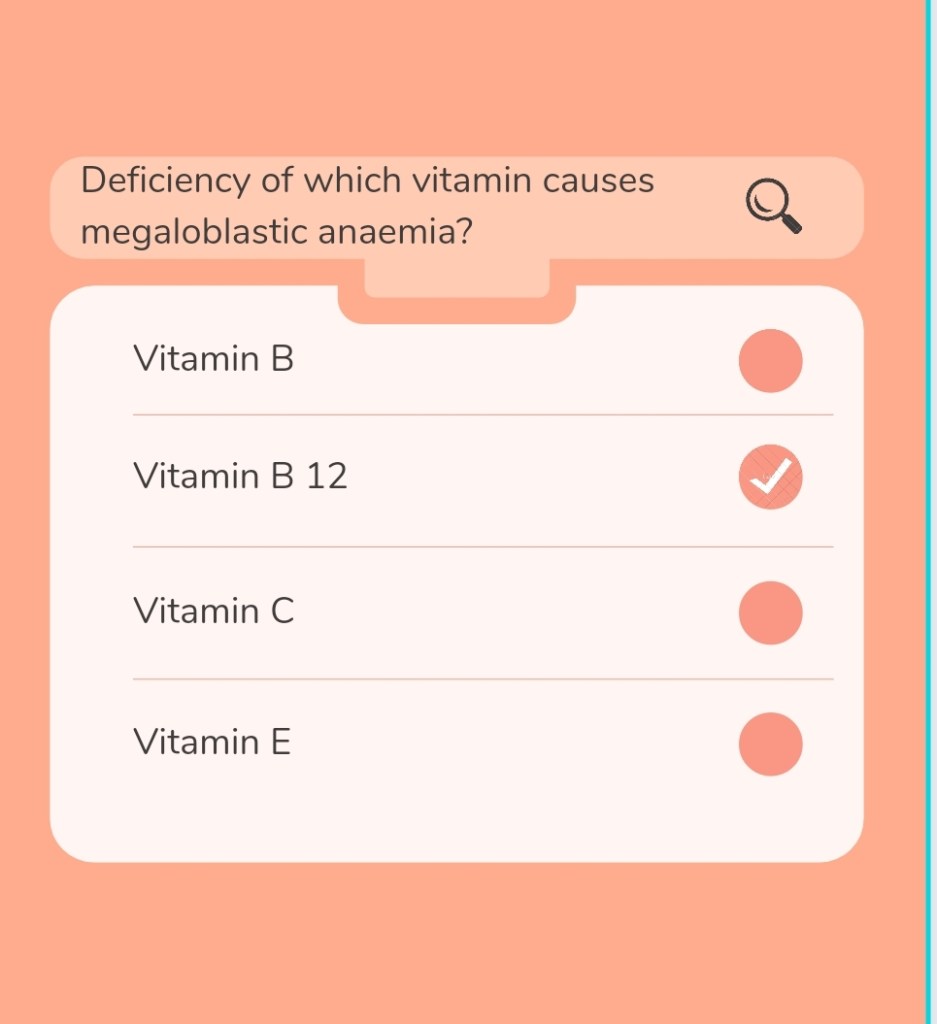
Task: Click the 'Vitamin B 12' option text
Action: [240, 476]
